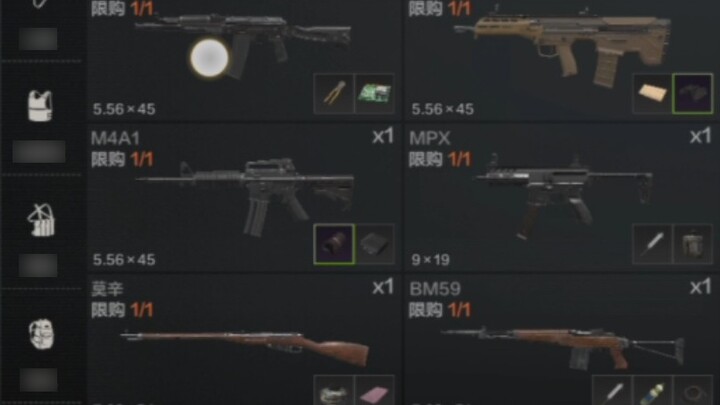Select the drum-magazine rifle with glowing marker
This screenshot has width=720, height=405.
coord(243,60)
